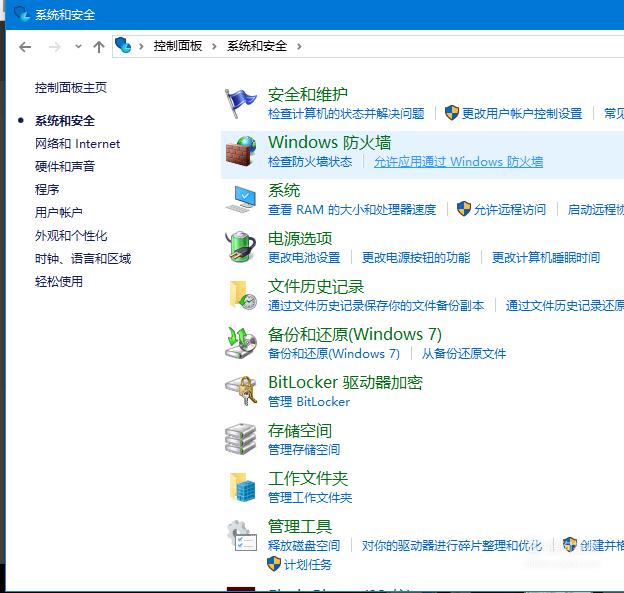Image resolution: width=624 pixels, height=593 pixels.
Task: Open BitLocker 驱动器加密 heading
Action: [x=345, y=382]
